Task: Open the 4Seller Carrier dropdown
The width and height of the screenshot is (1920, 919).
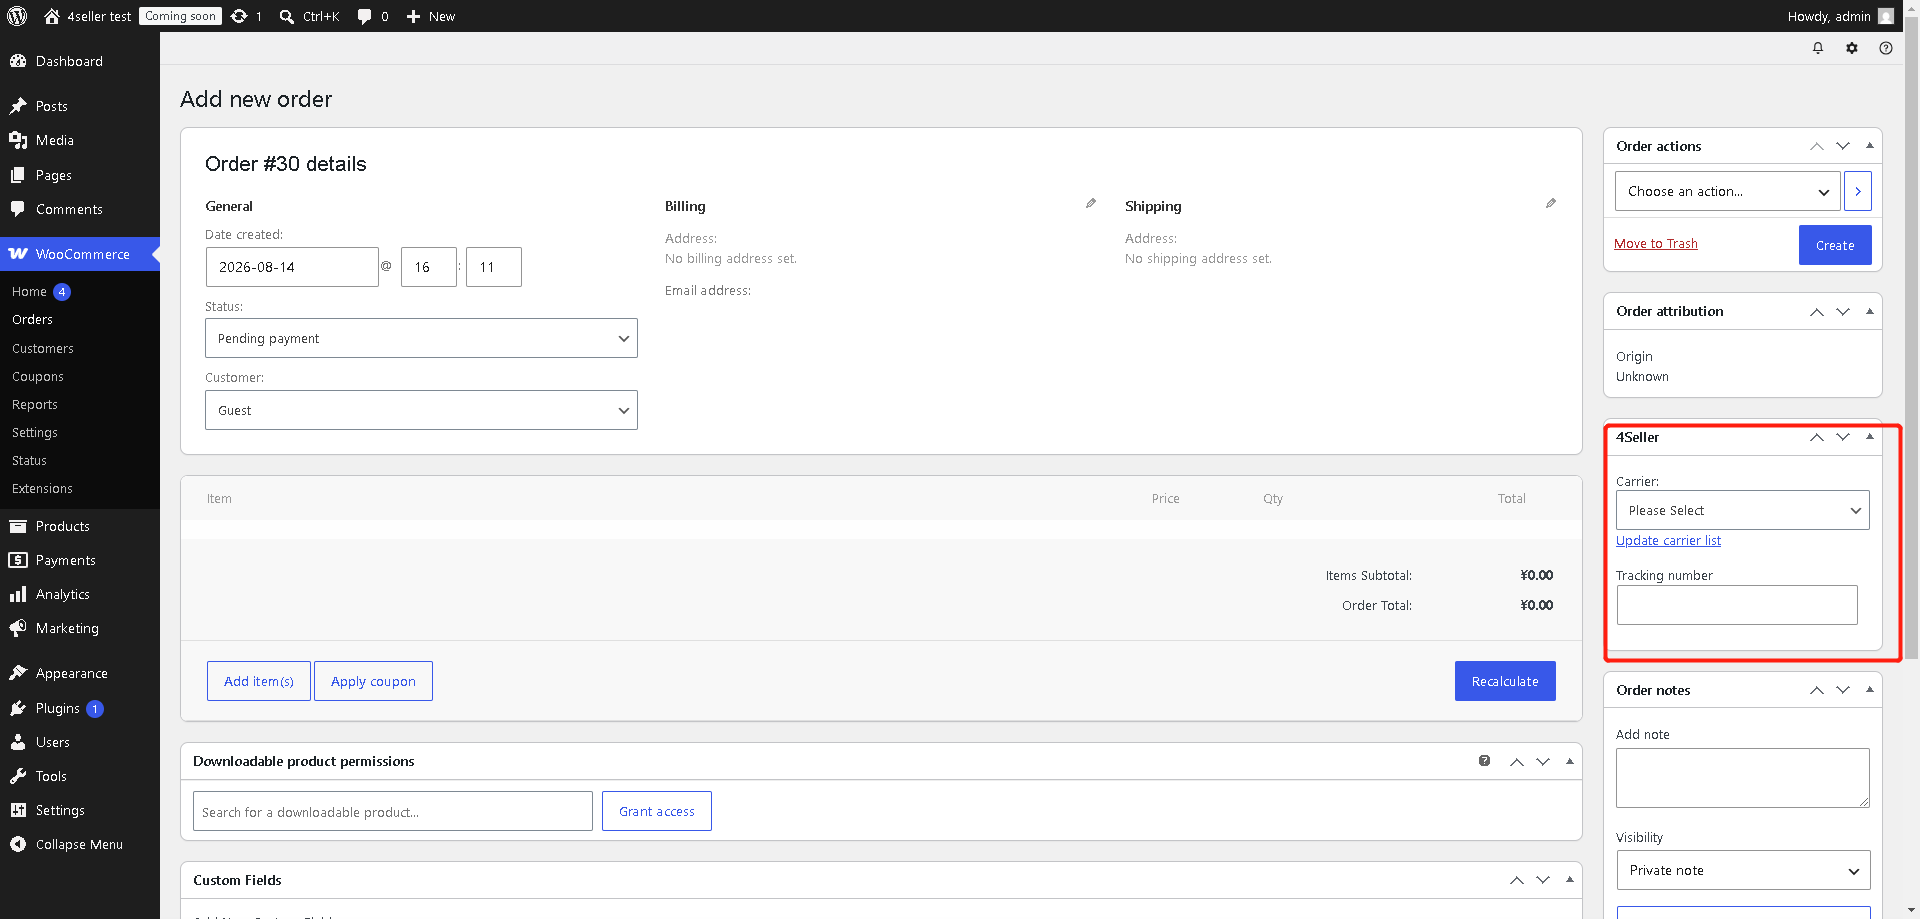Action: (1743, 510)
